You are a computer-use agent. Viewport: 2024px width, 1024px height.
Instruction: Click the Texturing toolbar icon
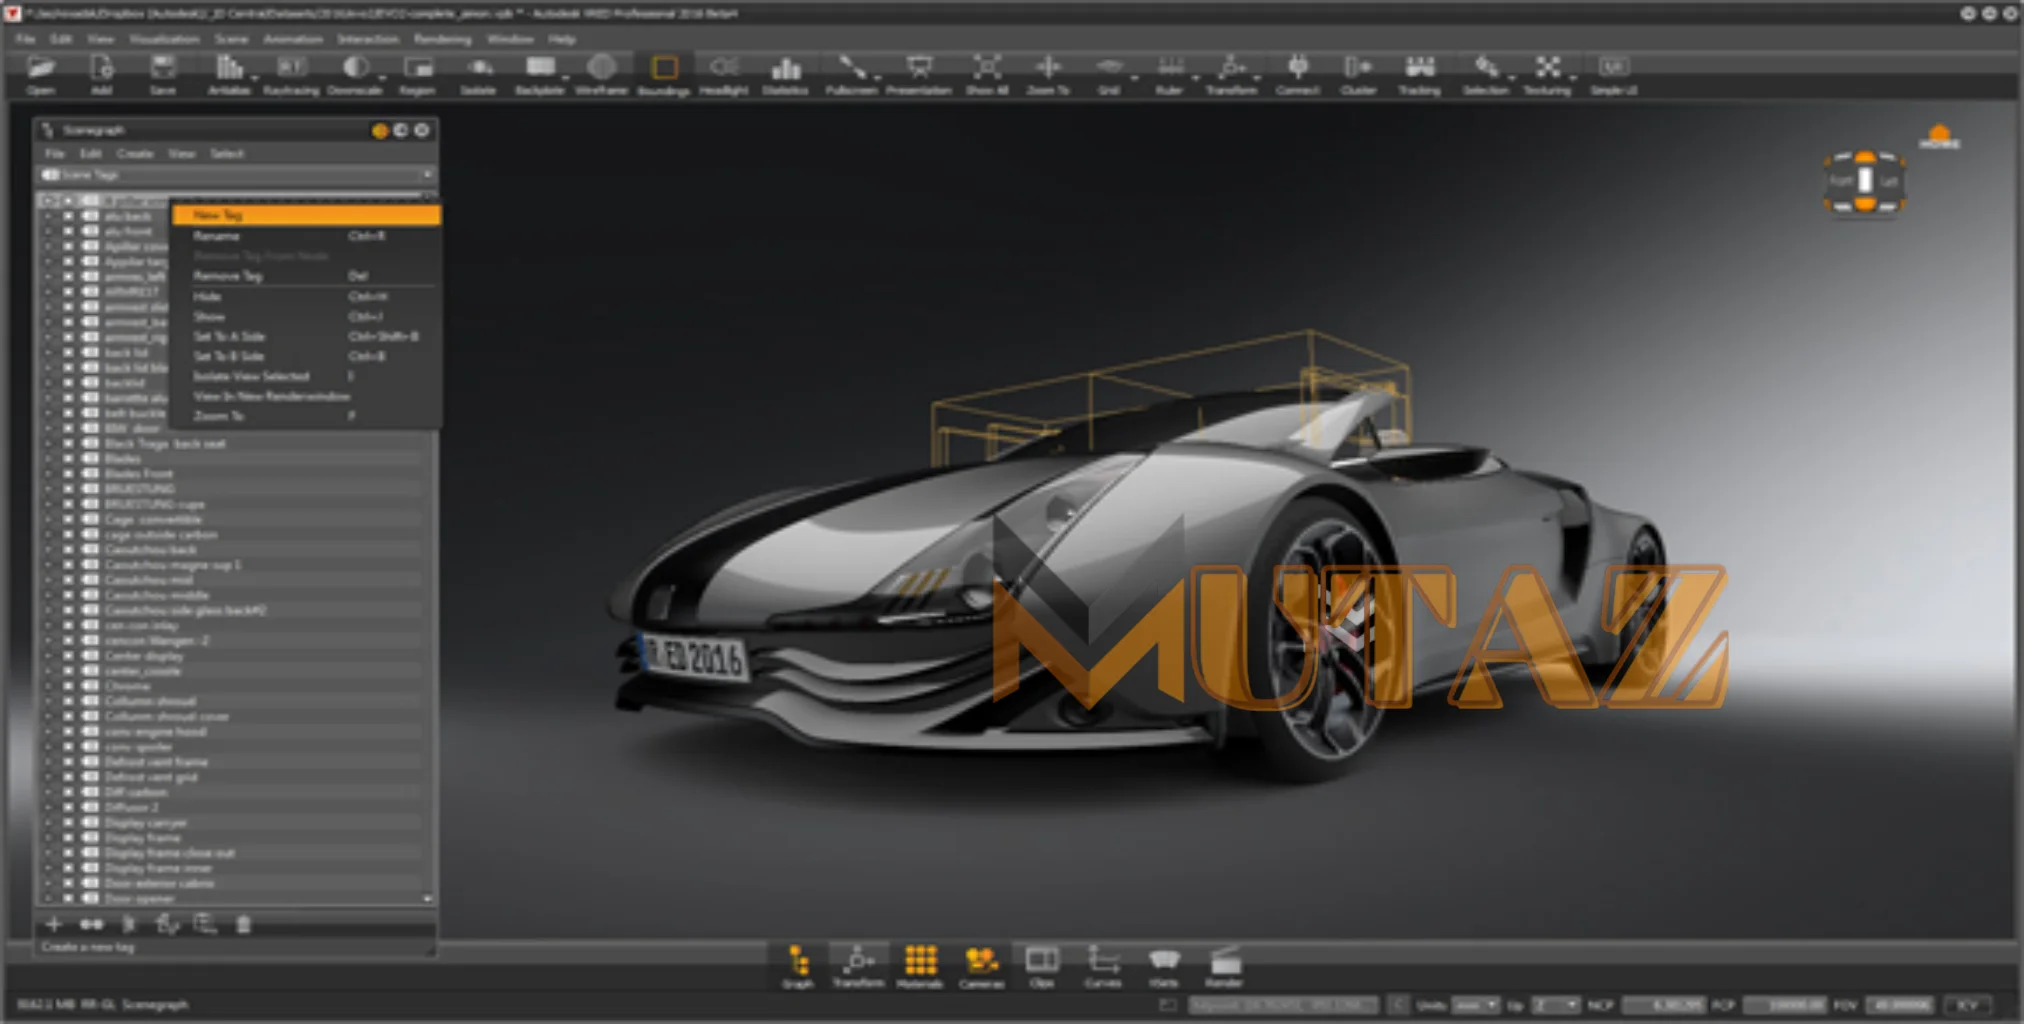click(1548, 68)
